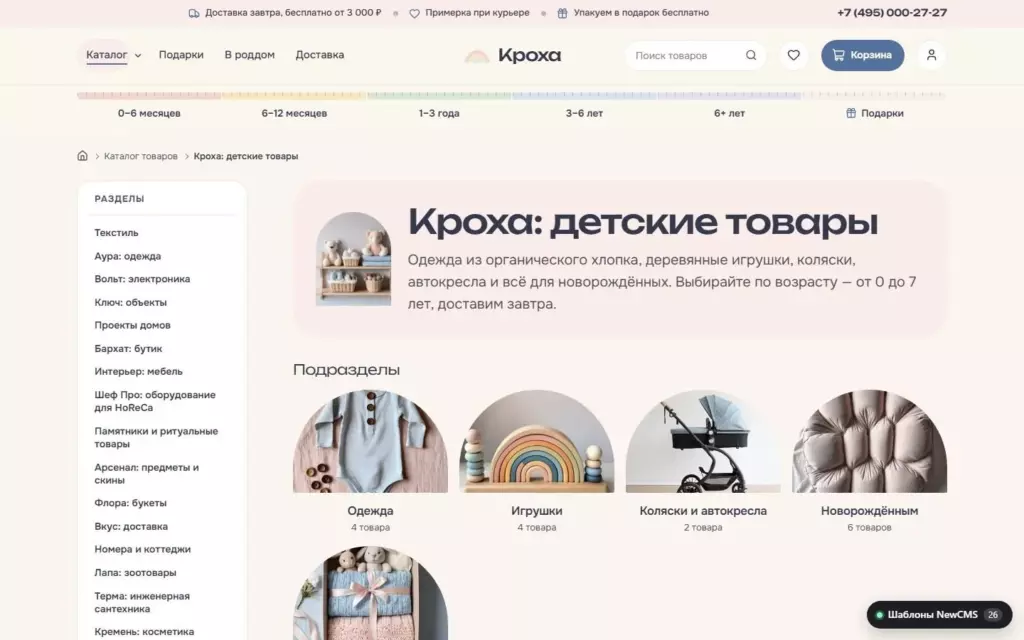The height and width of the screenshot is (640, 1024).
Task: Click the gift icon next to age-bar Подарки
Action: point(851,113)
